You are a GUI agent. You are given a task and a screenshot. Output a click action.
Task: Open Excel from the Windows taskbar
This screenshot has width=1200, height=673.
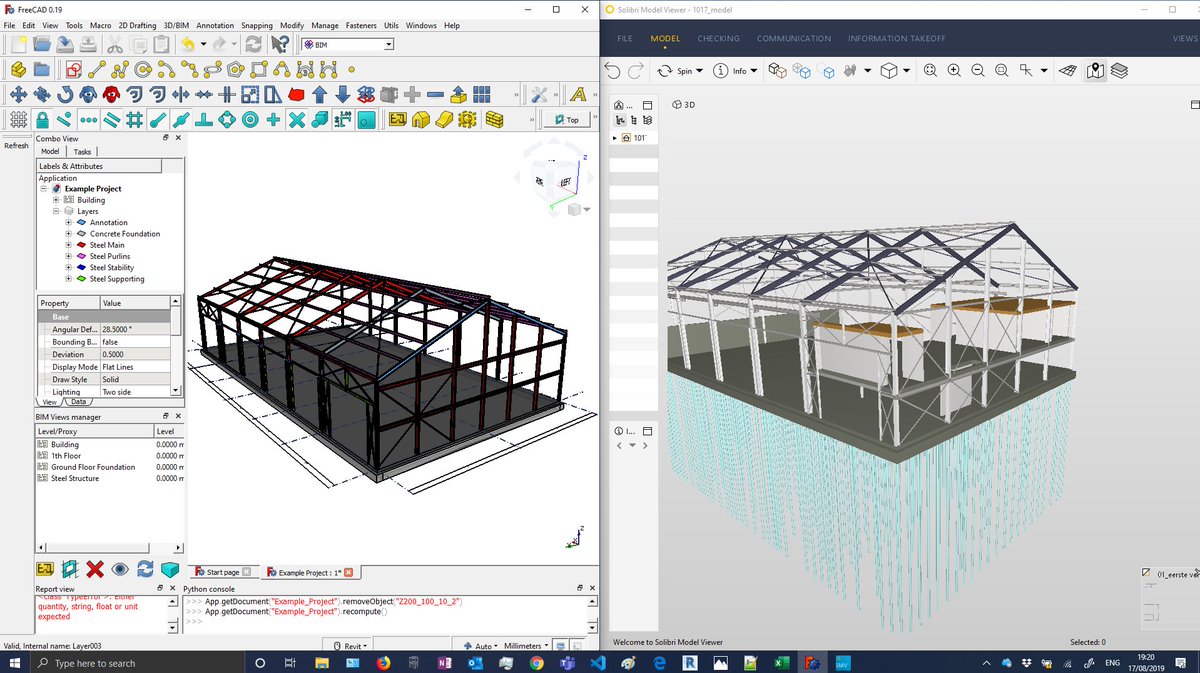[x=781, y=663]
